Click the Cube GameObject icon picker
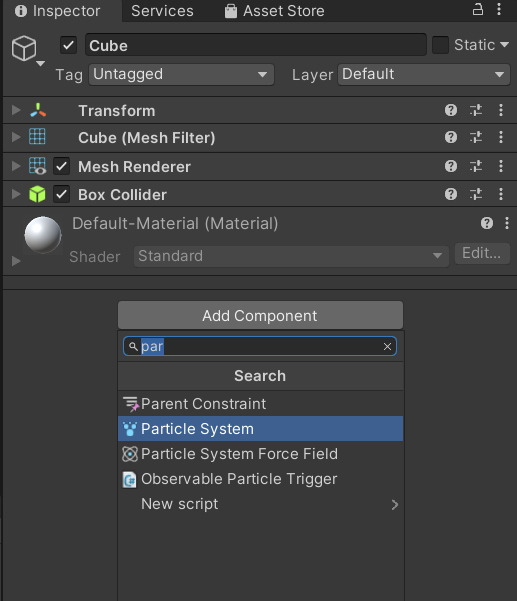 [x=28, y=50]
